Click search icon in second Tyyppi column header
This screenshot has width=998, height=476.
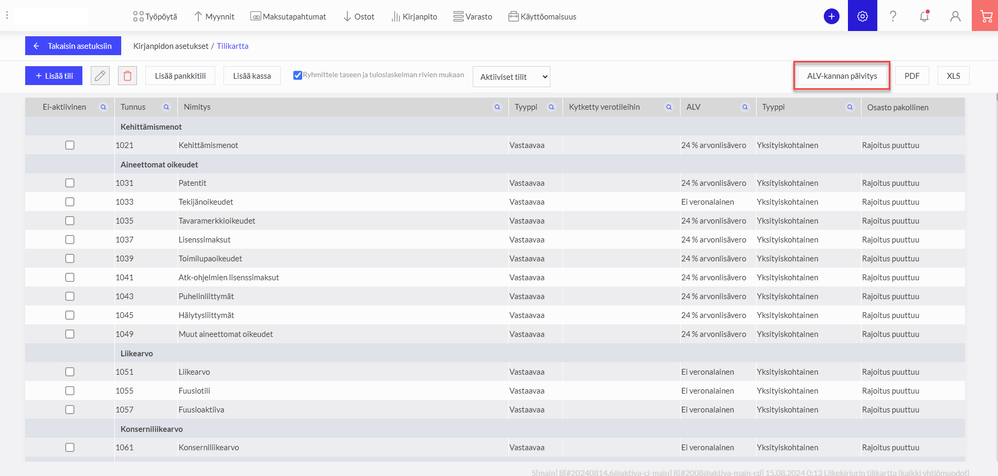849,108
